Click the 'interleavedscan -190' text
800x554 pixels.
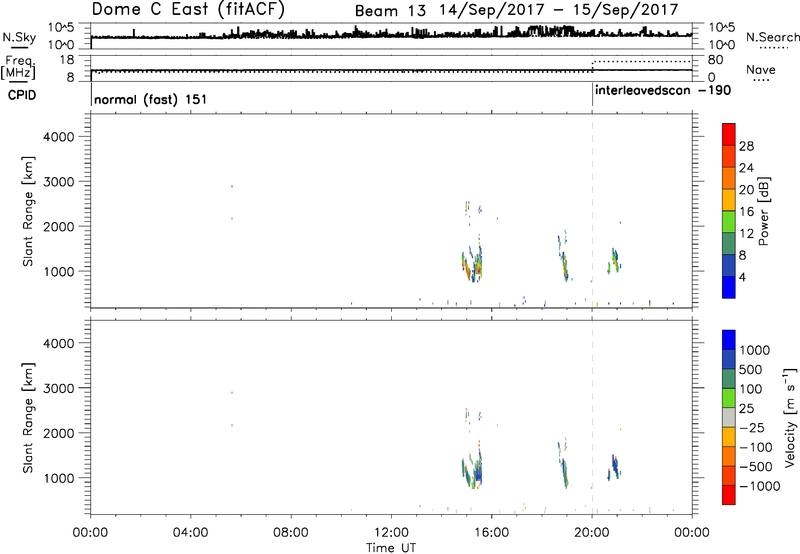[x=663, y=91]
